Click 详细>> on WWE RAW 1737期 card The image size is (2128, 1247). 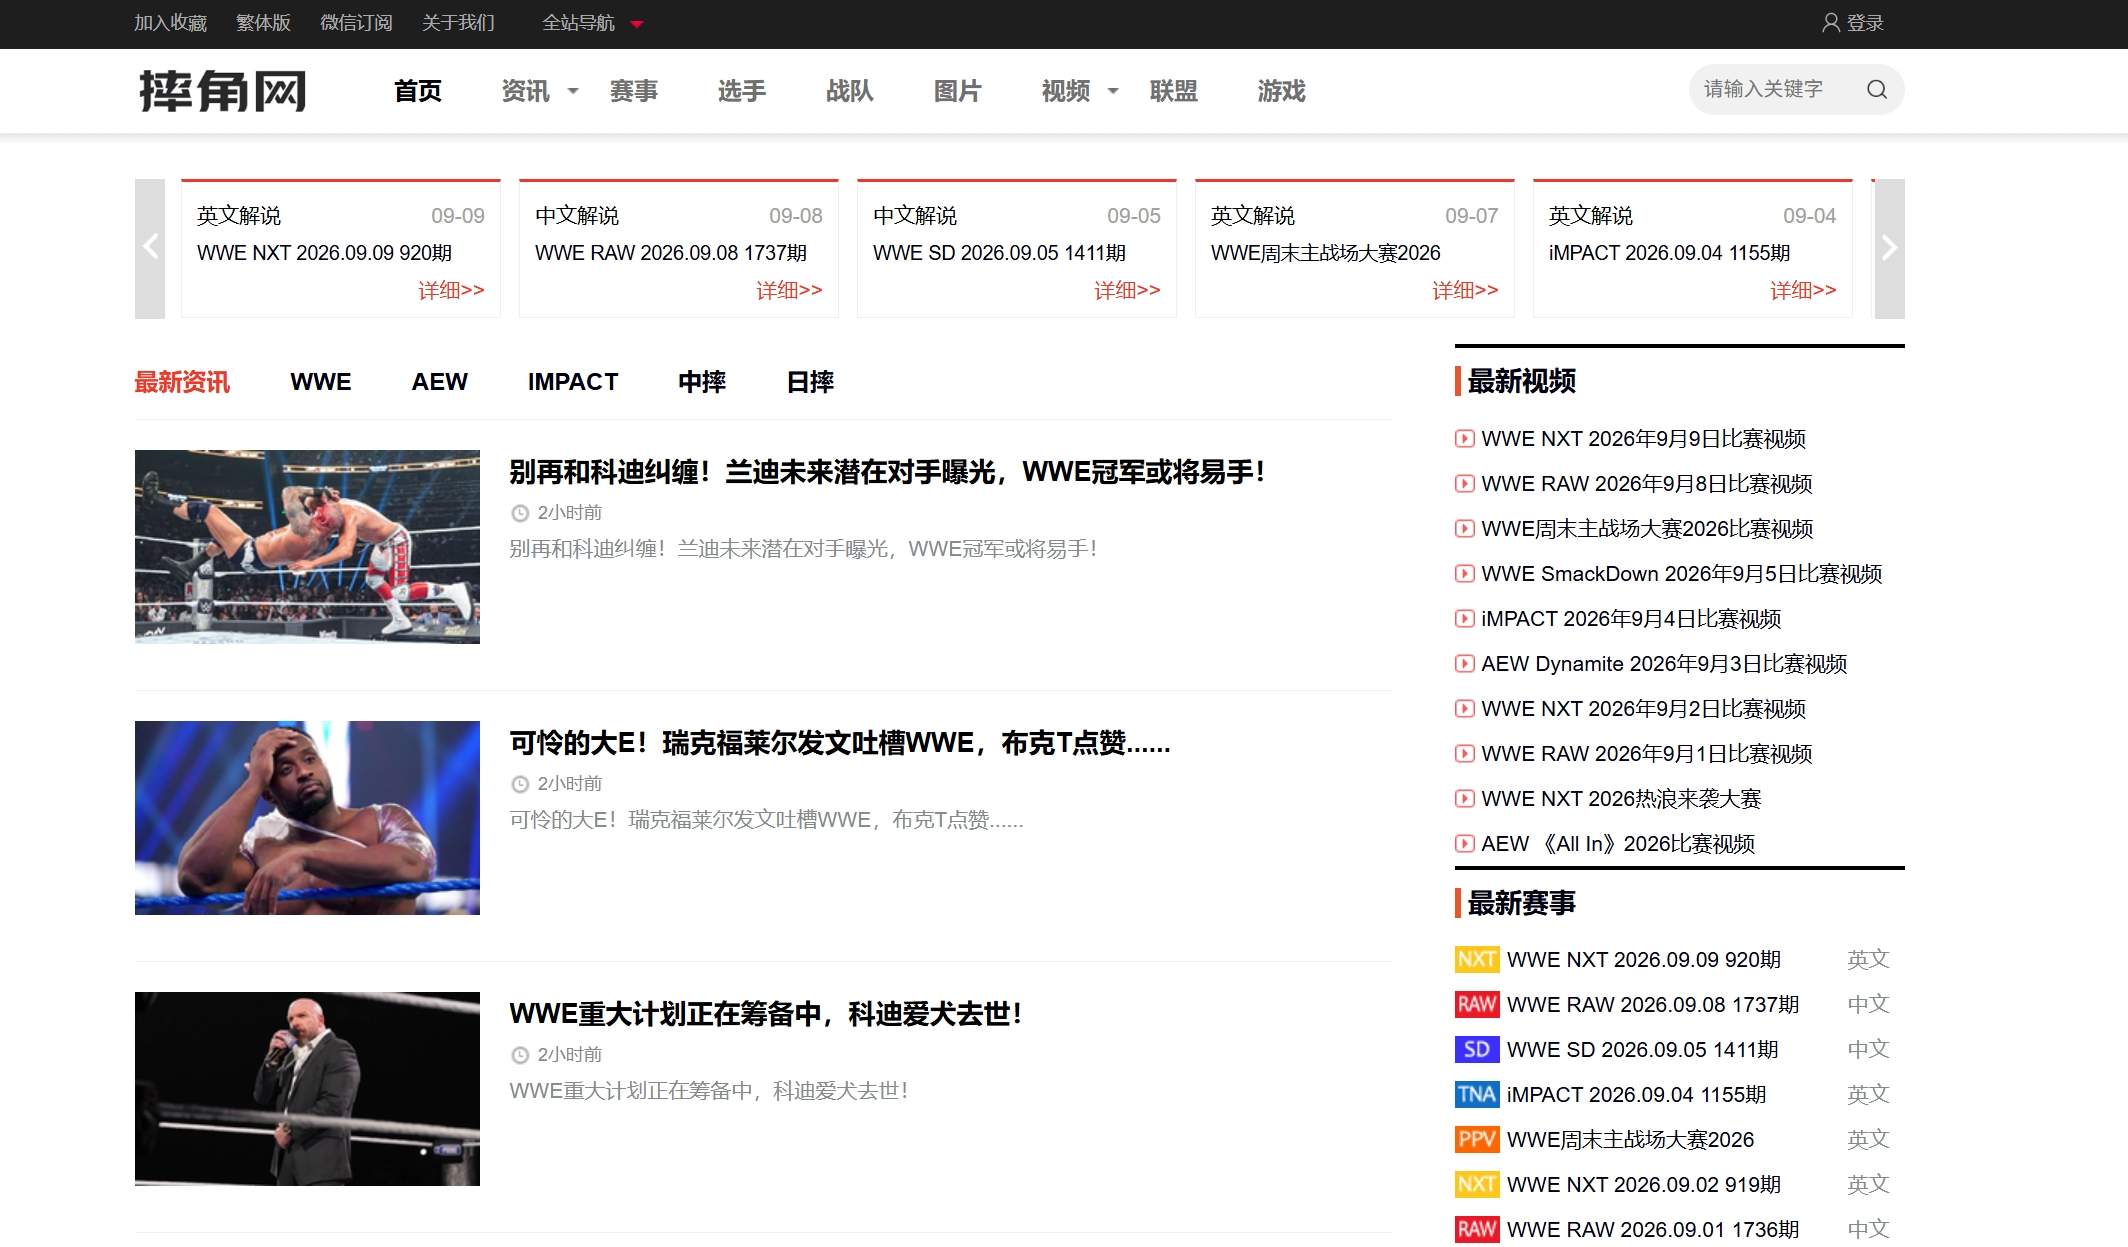789,290
